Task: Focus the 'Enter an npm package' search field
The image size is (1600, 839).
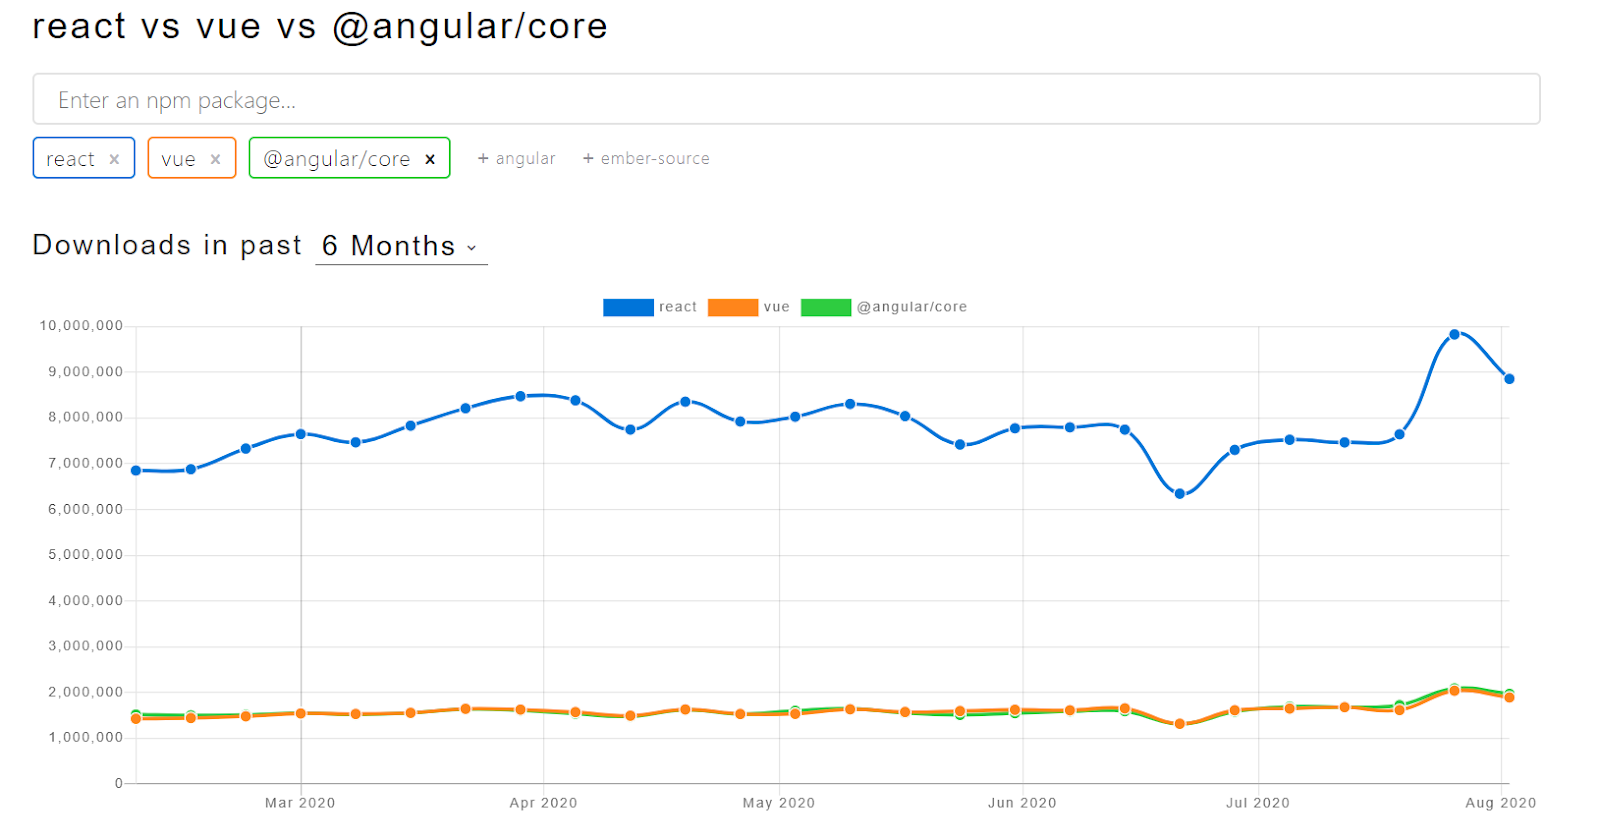Action: [x=786, y=99]
